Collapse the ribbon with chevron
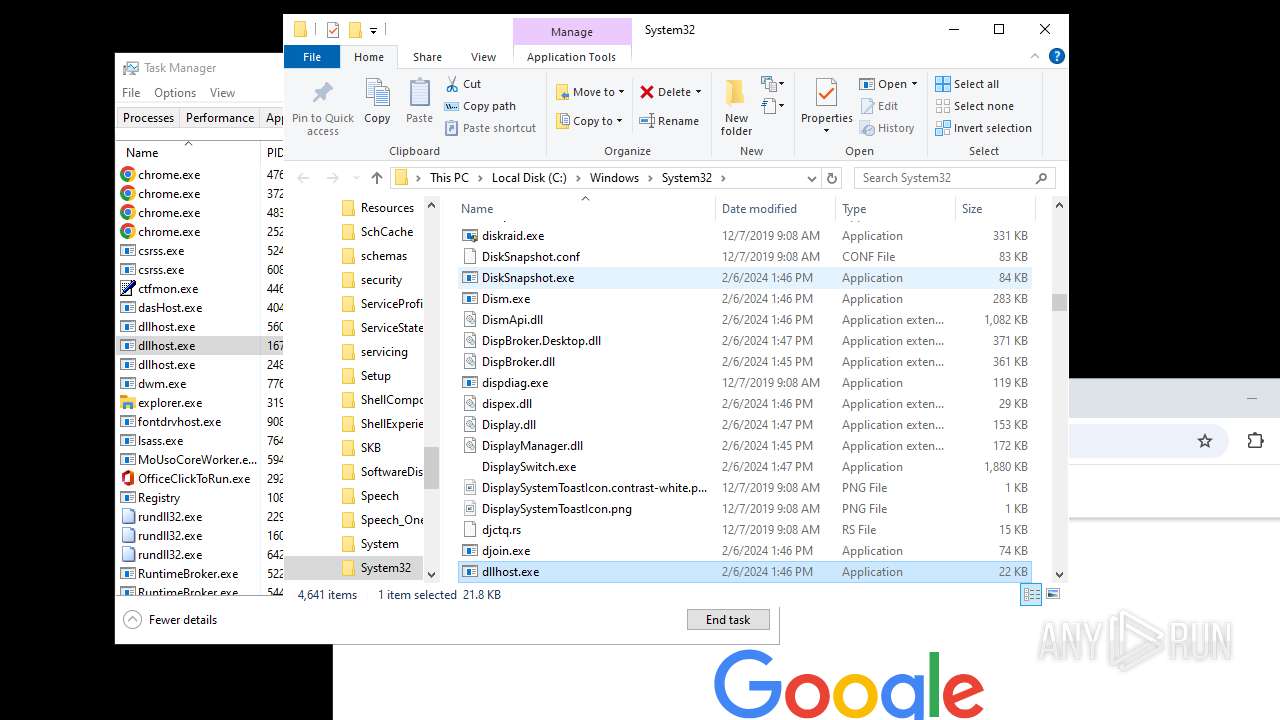Image resolution: width=1280 pixels, height=720 pixels. click(1036, 57)
